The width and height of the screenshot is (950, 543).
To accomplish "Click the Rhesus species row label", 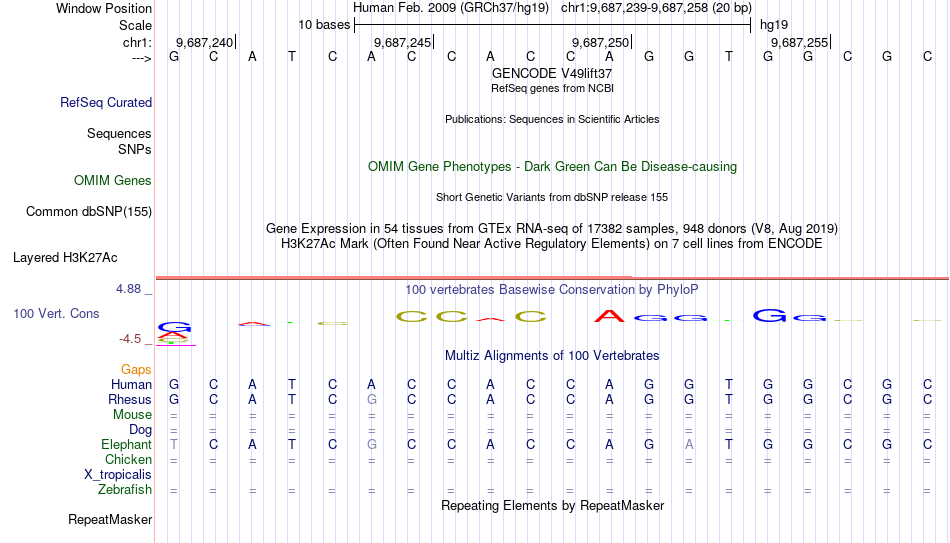I will (130, 400).
